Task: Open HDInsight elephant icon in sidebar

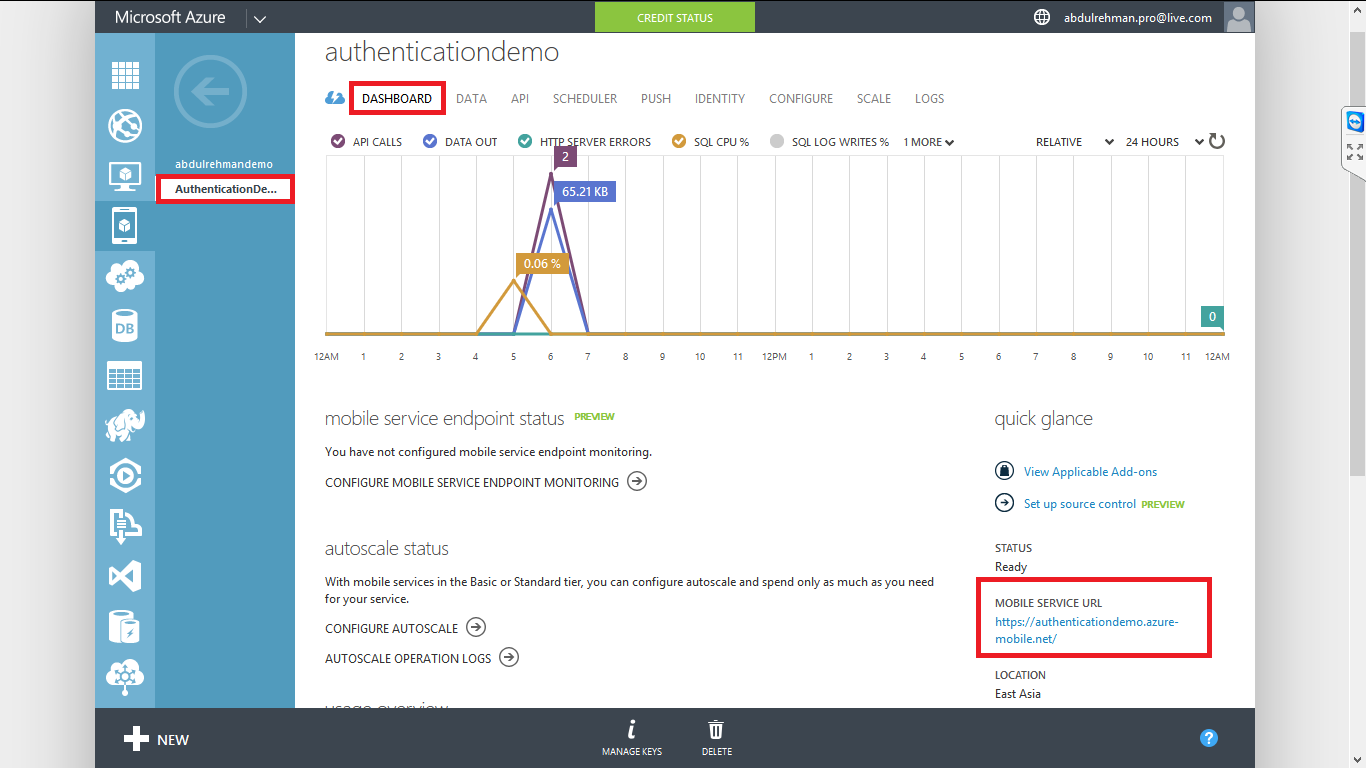Action: 125,425
